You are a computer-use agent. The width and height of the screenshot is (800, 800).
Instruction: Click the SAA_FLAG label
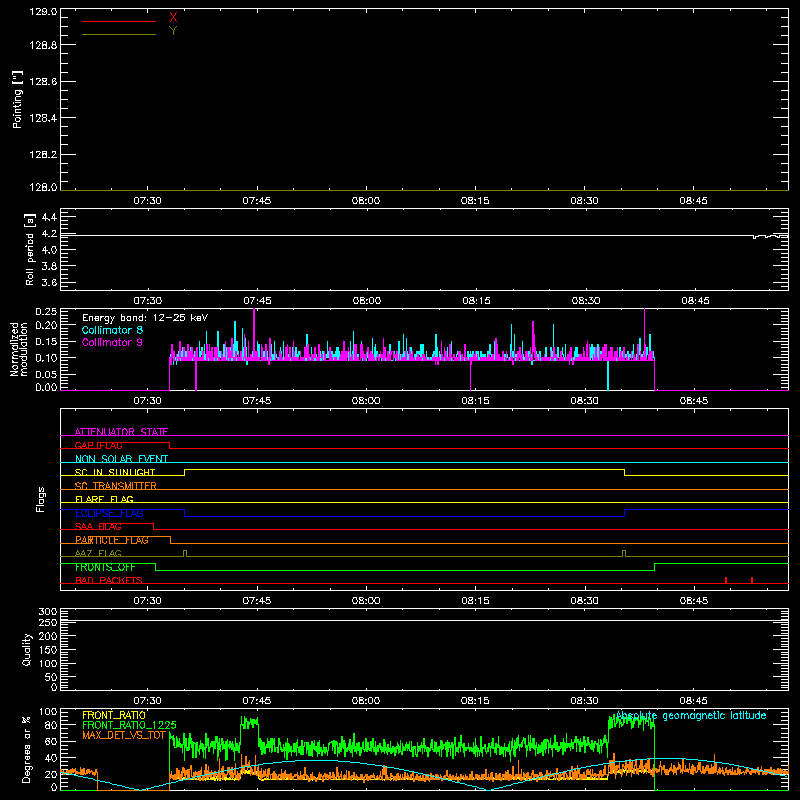[x=98, y=527]
